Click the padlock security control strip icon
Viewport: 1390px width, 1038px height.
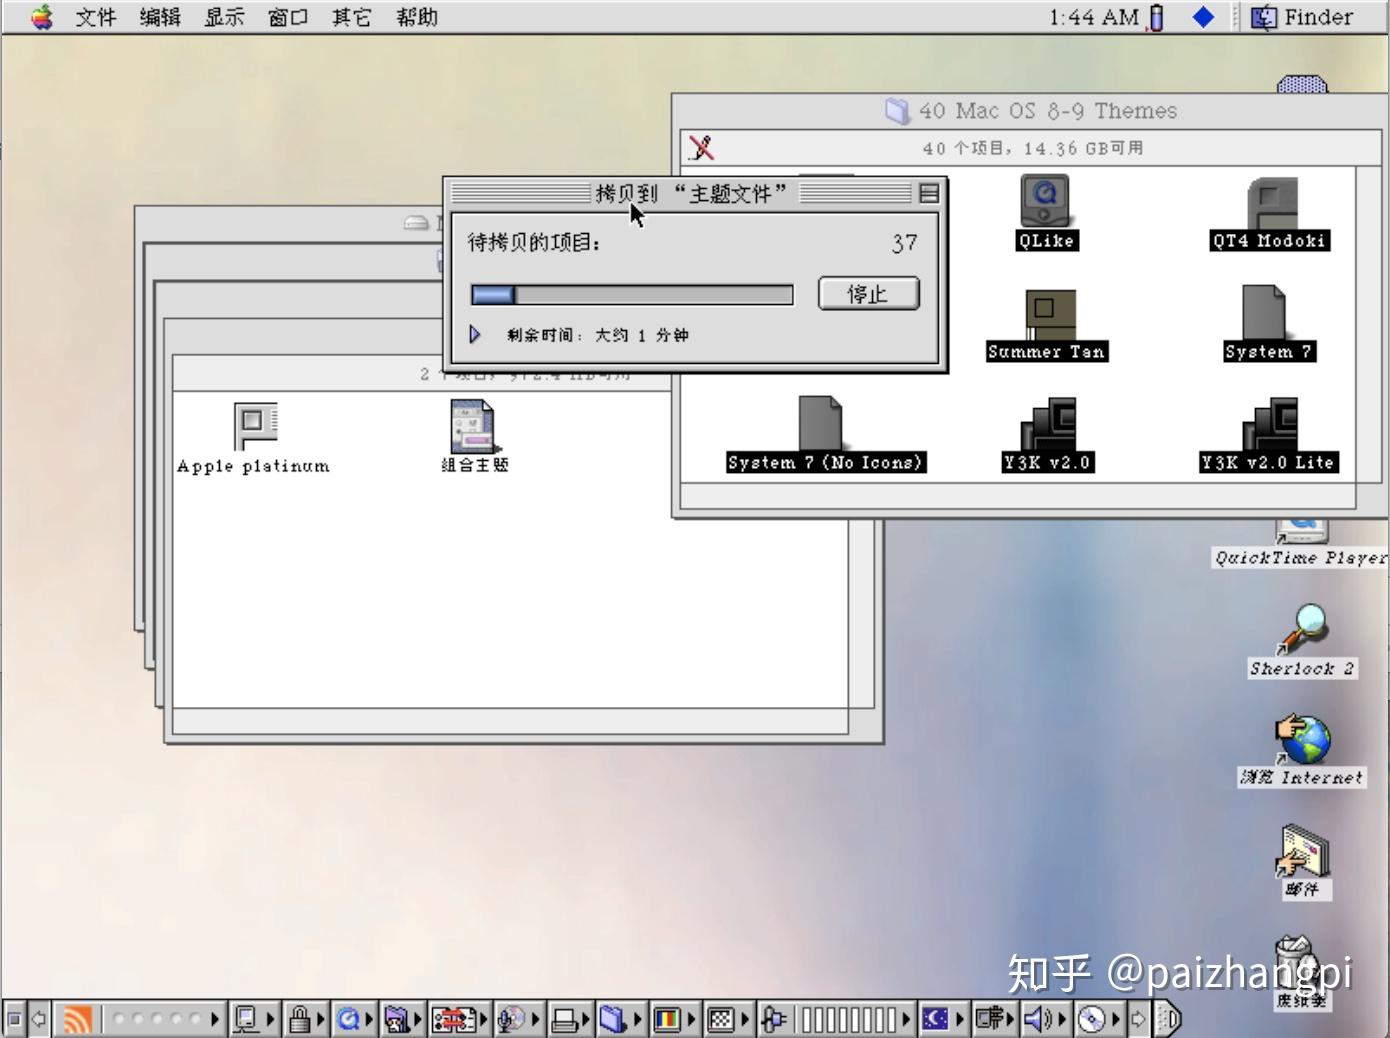click(299, 1019)
